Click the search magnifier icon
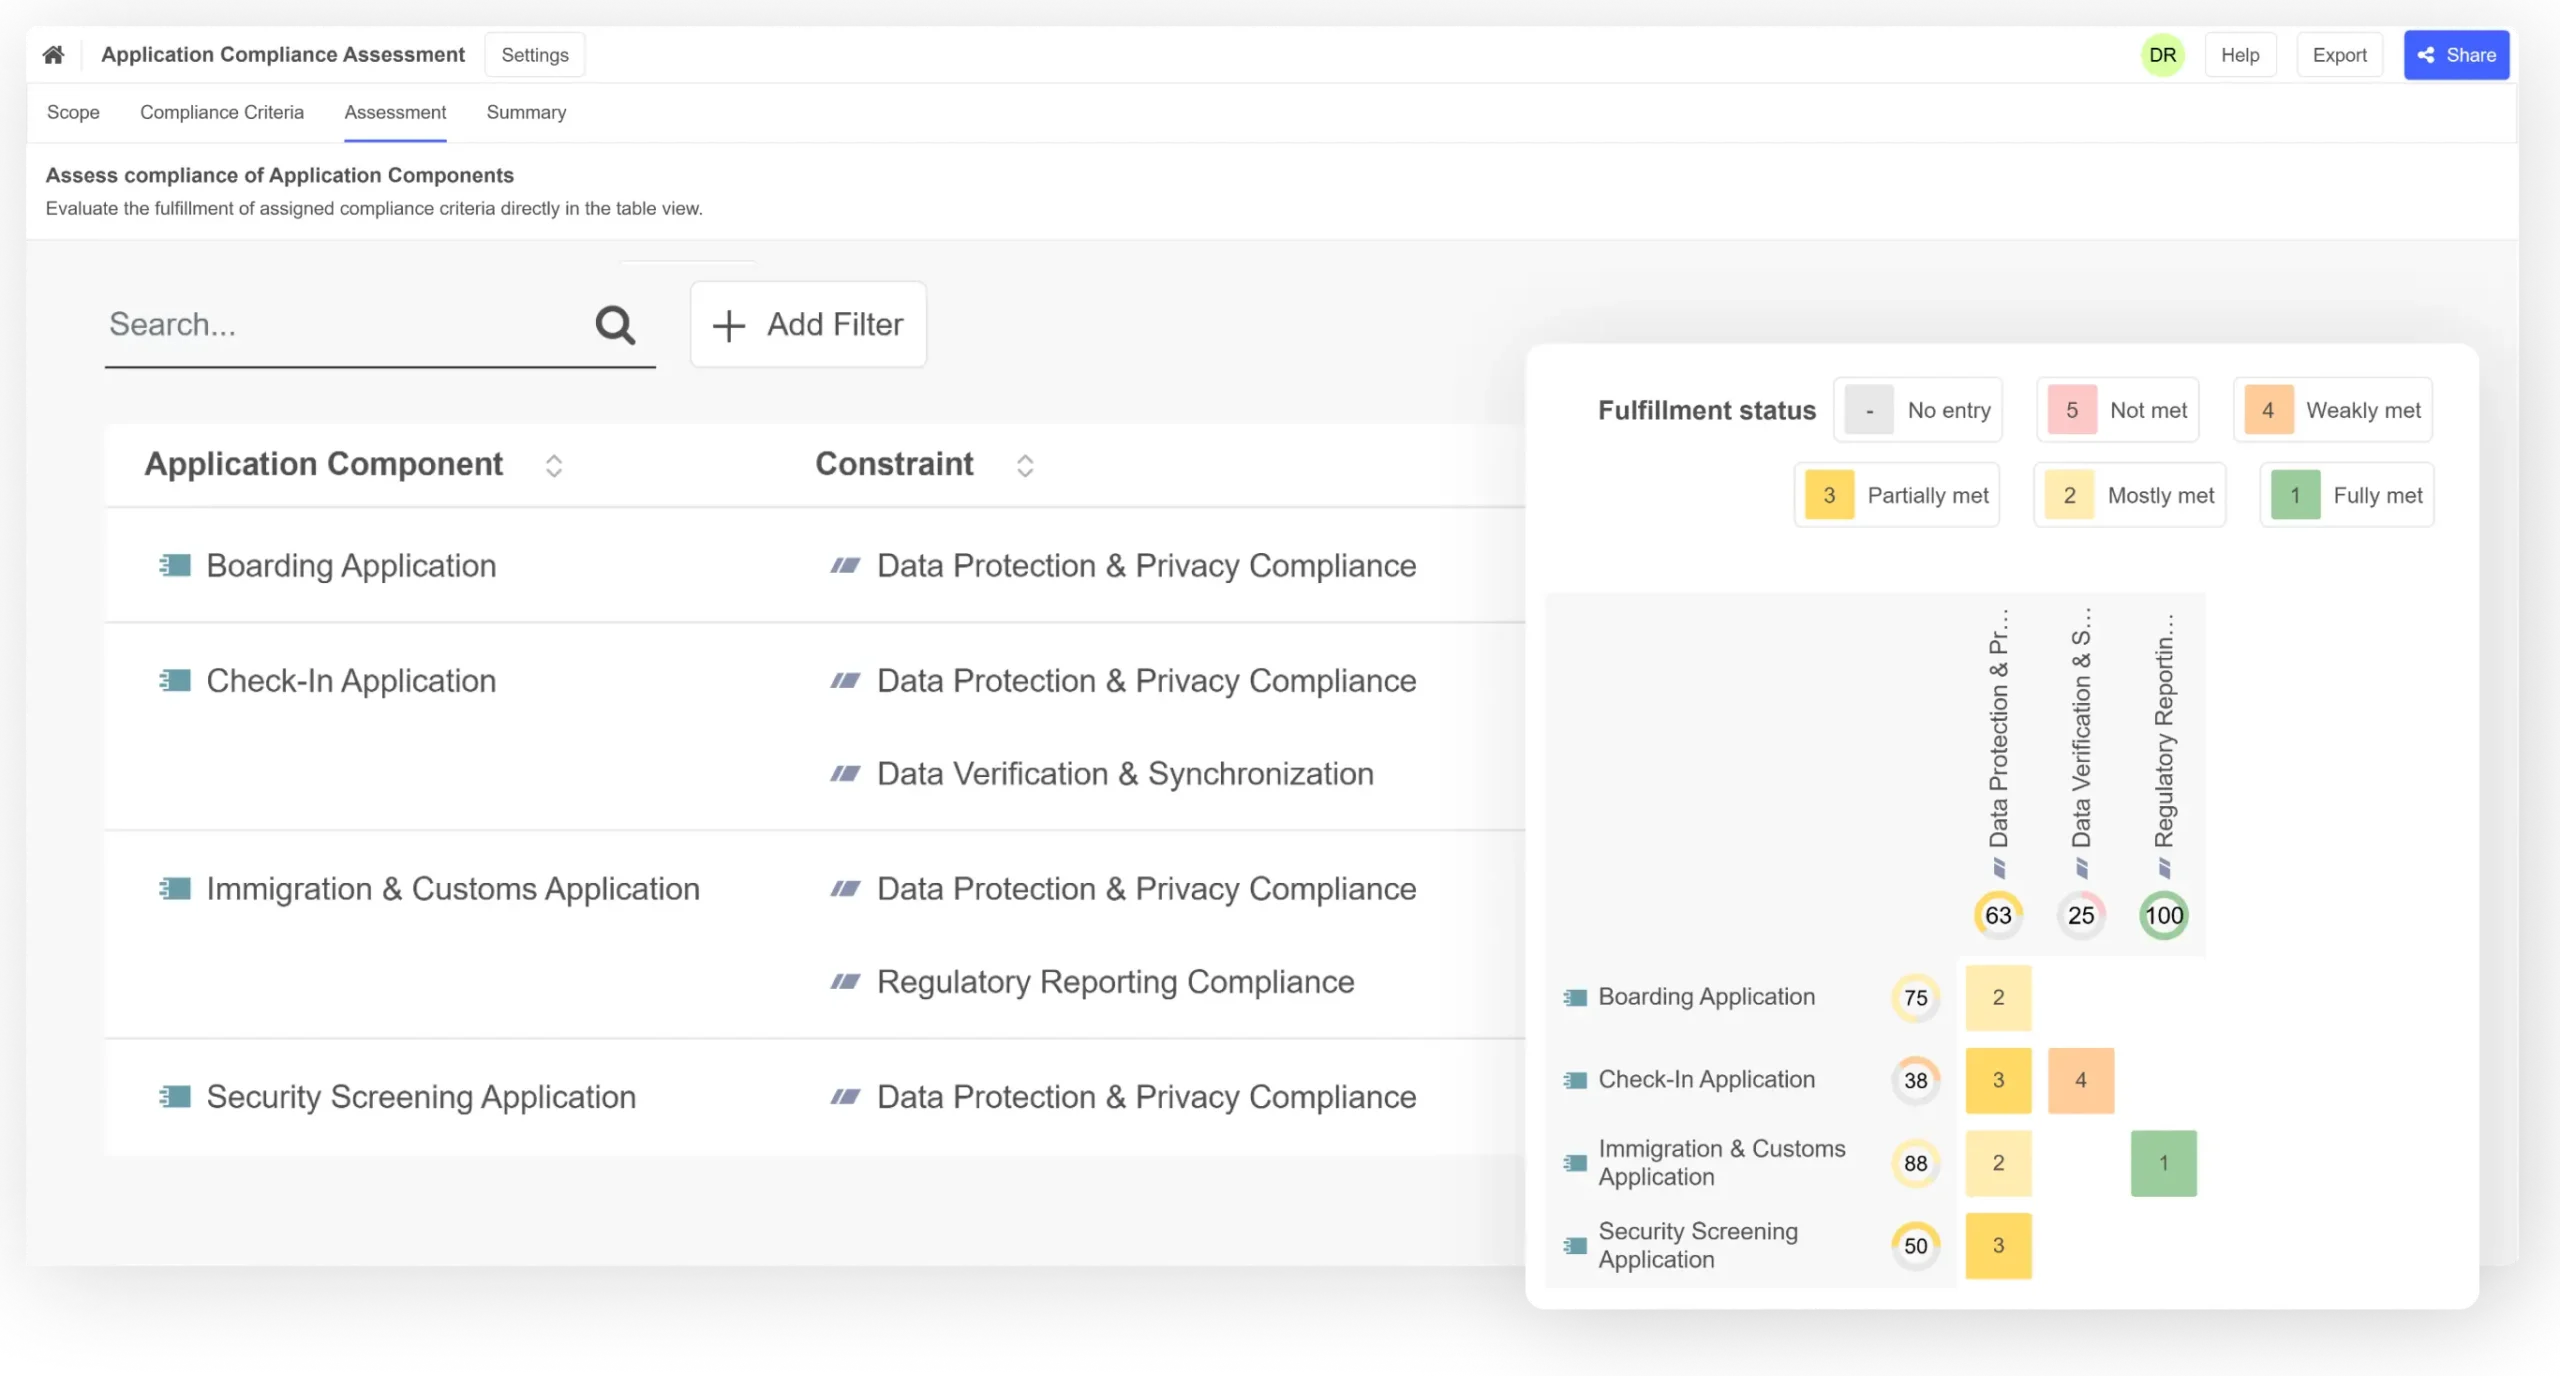2560x1376 pixels. coord(615,325)
